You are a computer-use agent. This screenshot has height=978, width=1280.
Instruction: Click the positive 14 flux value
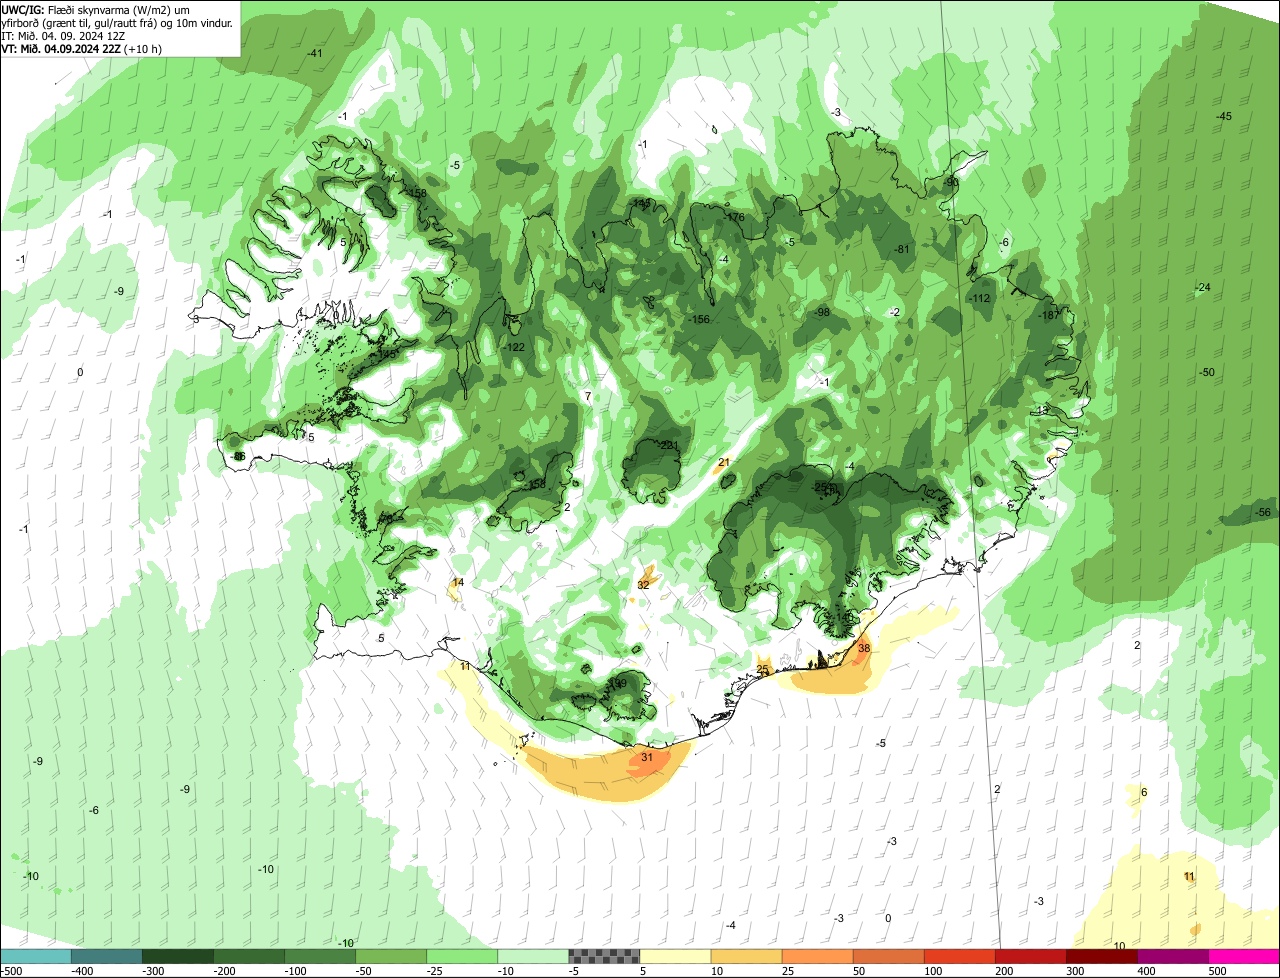point(458,582)
